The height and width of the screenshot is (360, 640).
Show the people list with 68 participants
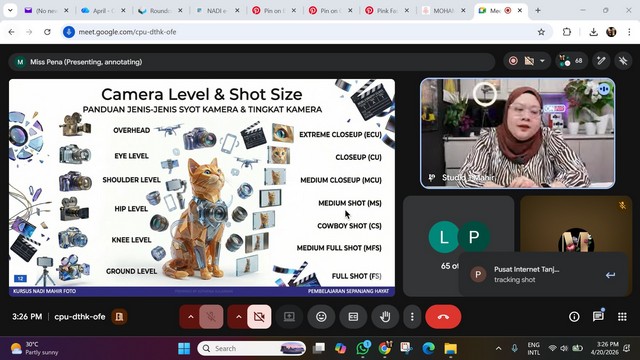pyautogui.click(x=571, y=61)
